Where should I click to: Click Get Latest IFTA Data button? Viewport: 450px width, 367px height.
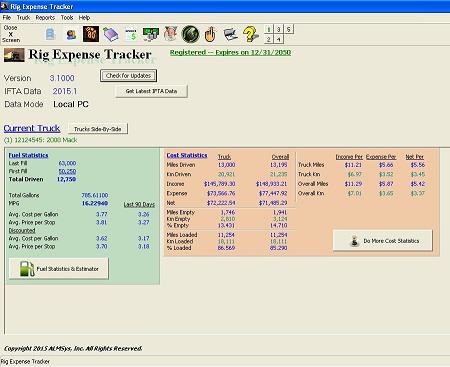click(x=151, y=91)
